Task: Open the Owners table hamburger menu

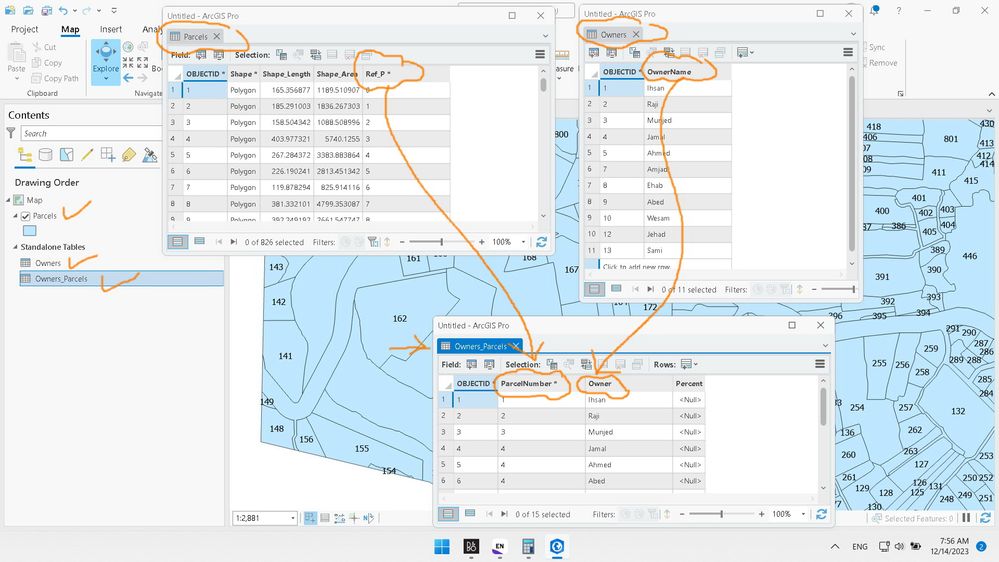Action: click(x=847, y=52)
